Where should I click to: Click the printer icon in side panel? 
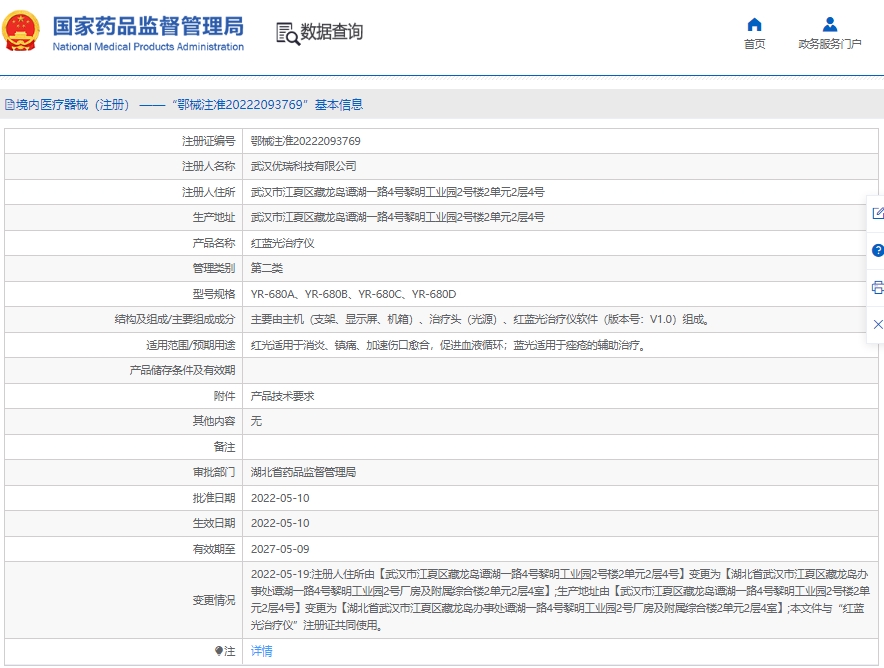(x=877, y=287)
